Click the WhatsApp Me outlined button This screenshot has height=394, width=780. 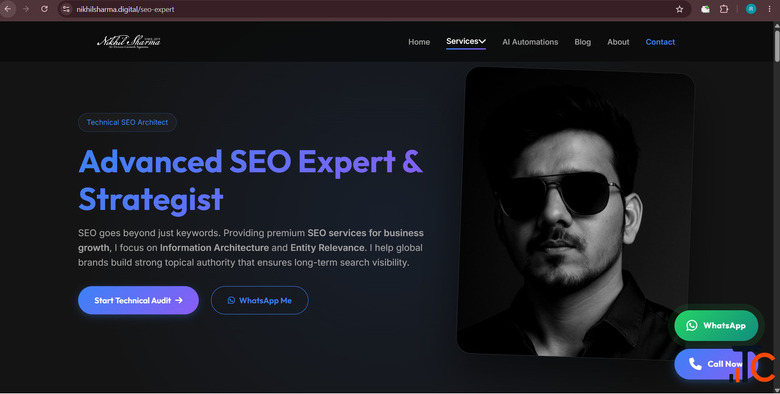[x=260, y=300]
